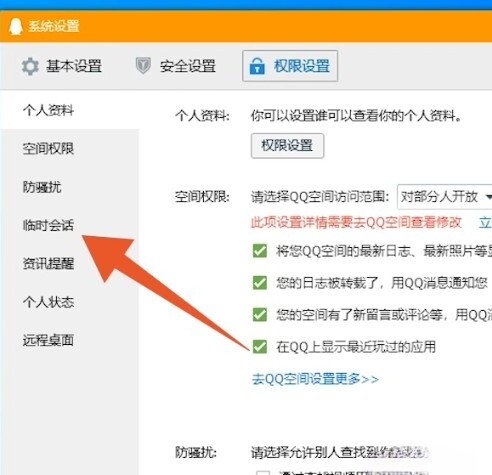Click the 权限设置 button under 个人资料
The image size is (492, 475).
pyautogui.click(x=287, y=146)
